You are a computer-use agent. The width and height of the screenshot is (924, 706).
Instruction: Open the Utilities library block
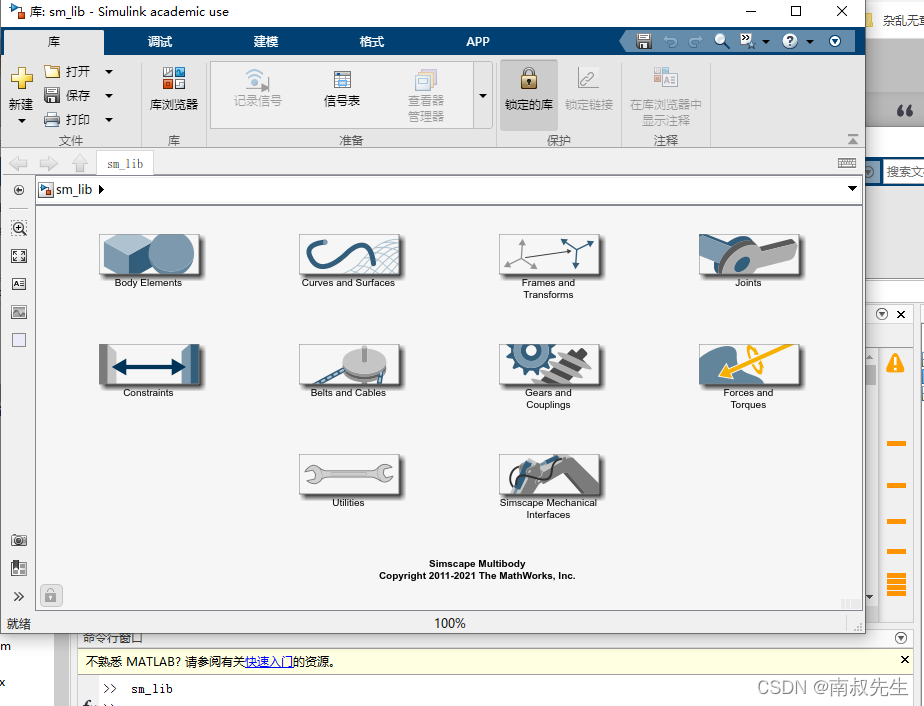pyautogui.click(x=349, y=474)
